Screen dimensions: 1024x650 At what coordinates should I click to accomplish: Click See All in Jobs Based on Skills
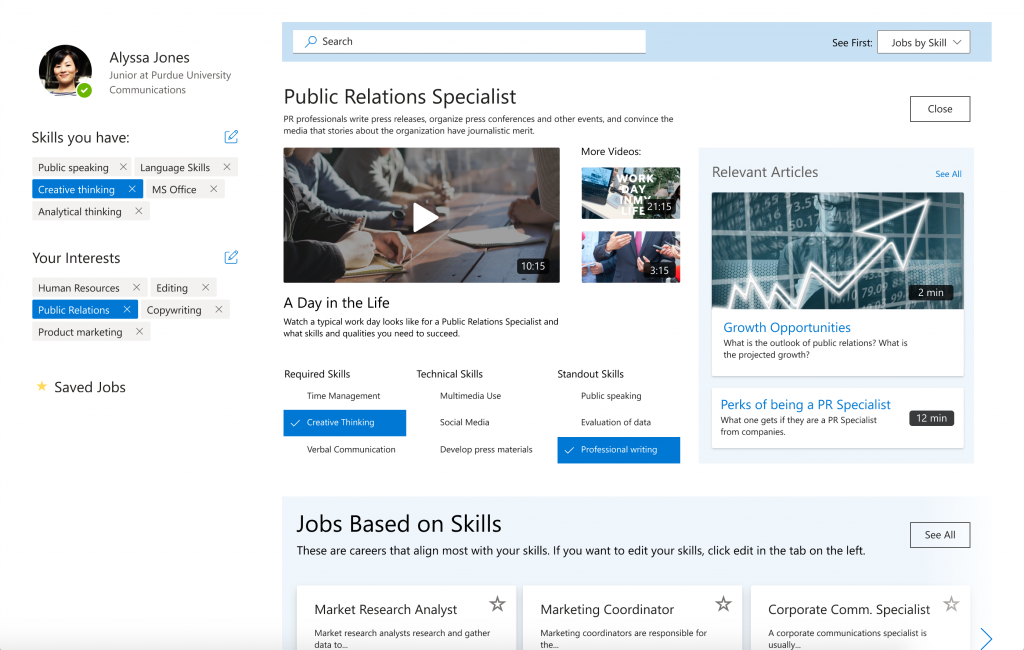pos(939,535)
